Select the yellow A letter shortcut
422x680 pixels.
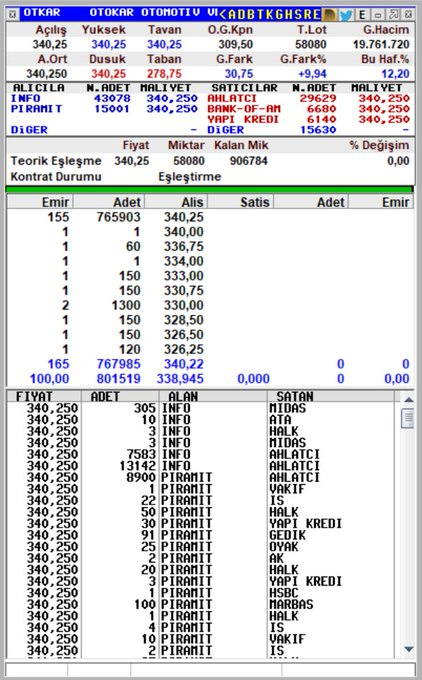pyautogui.click(x=231, y=15)
